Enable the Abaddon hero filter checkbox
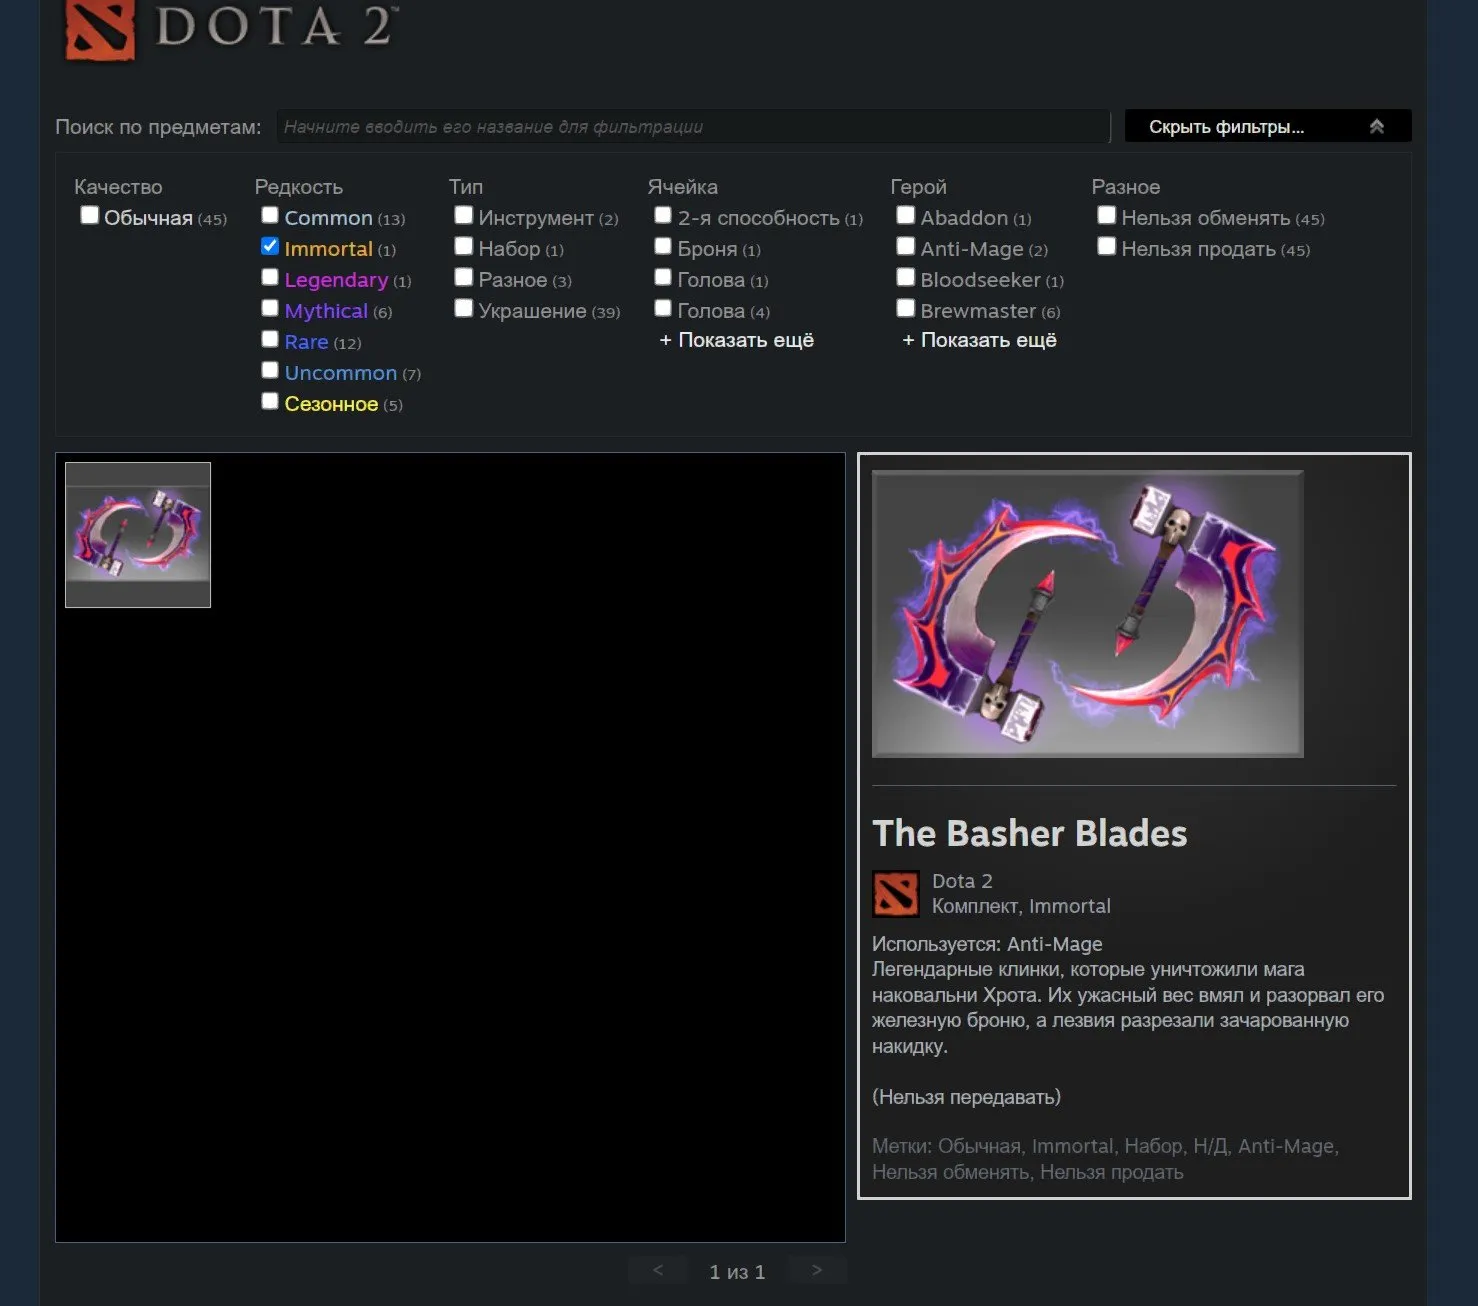1478x1306 pixels. coord(906,215)
